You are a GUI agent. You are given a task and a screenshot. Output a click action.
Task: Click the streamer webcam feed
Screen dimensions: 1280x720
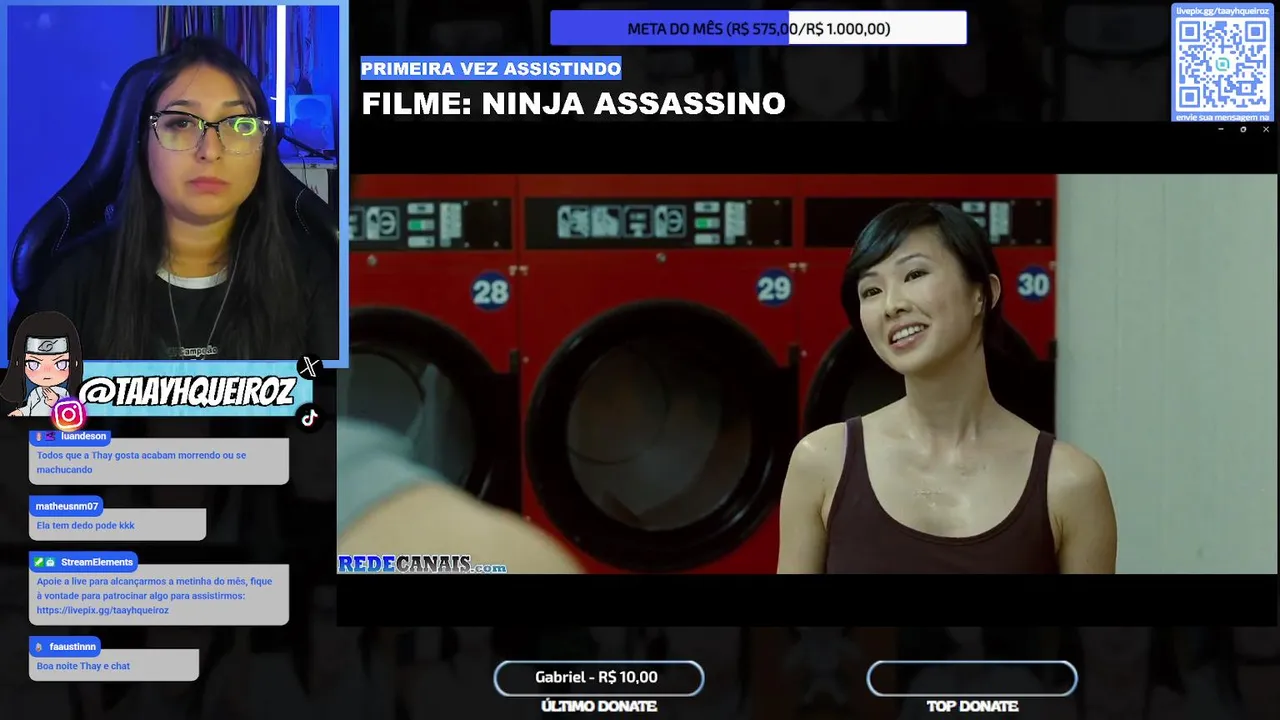pyautogui.click(x=174, y=183)
